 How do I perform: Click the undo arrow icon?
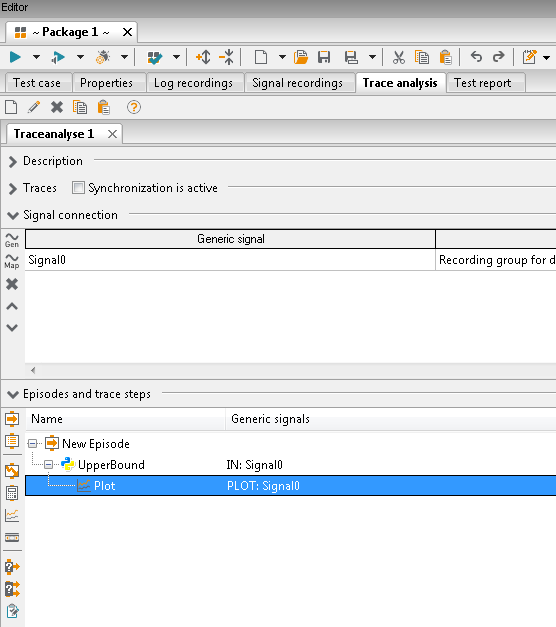[x=476, y=57]
